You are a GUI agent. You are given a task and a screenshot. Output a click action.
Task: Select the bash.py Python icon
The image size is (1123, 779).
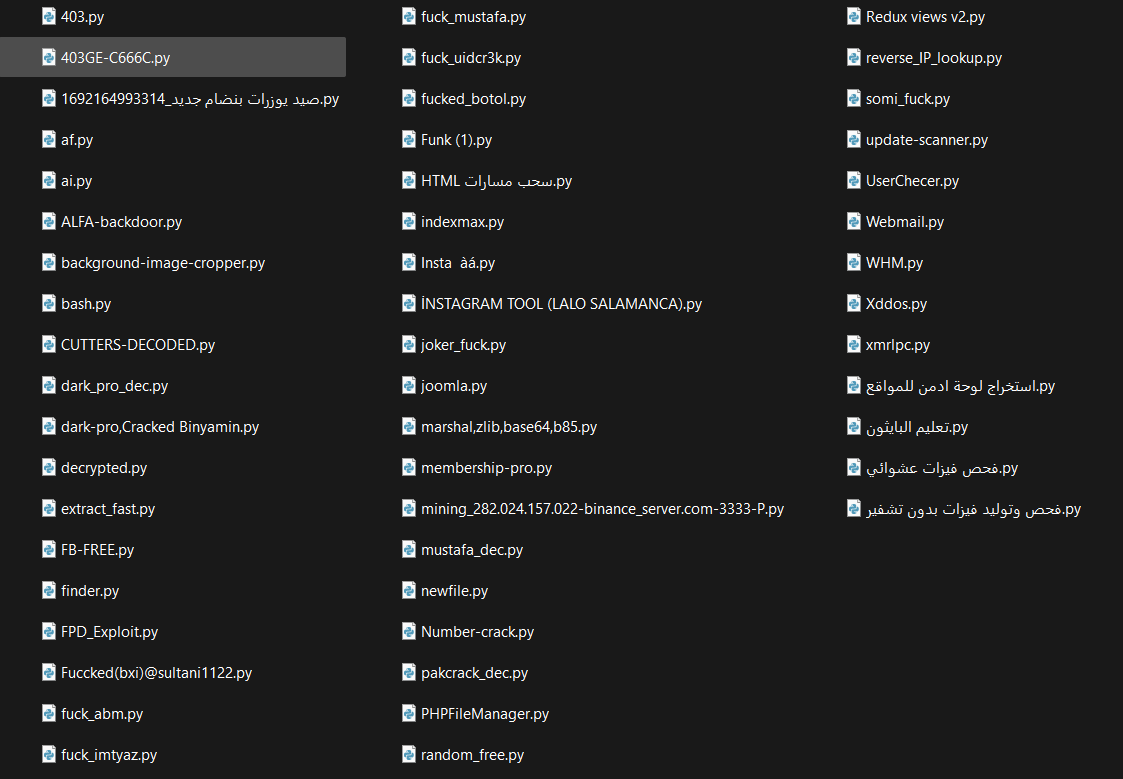tap(49, 304)
